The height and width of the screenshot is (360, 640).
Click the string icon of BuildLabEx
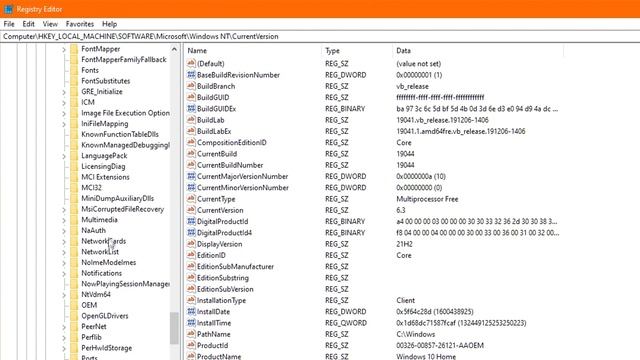(191, 131)
